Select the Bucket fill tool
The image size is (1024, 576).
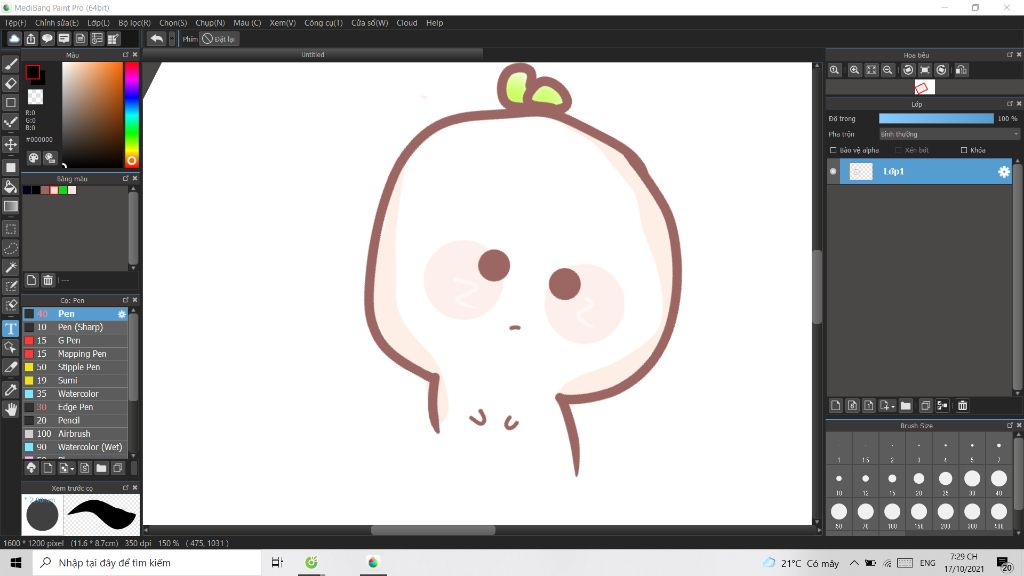11,187
